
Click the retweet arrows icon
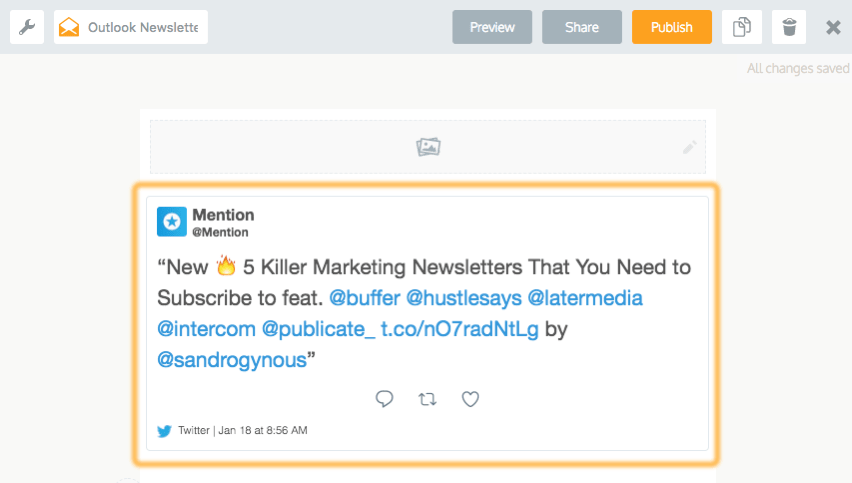pos(427,399)
